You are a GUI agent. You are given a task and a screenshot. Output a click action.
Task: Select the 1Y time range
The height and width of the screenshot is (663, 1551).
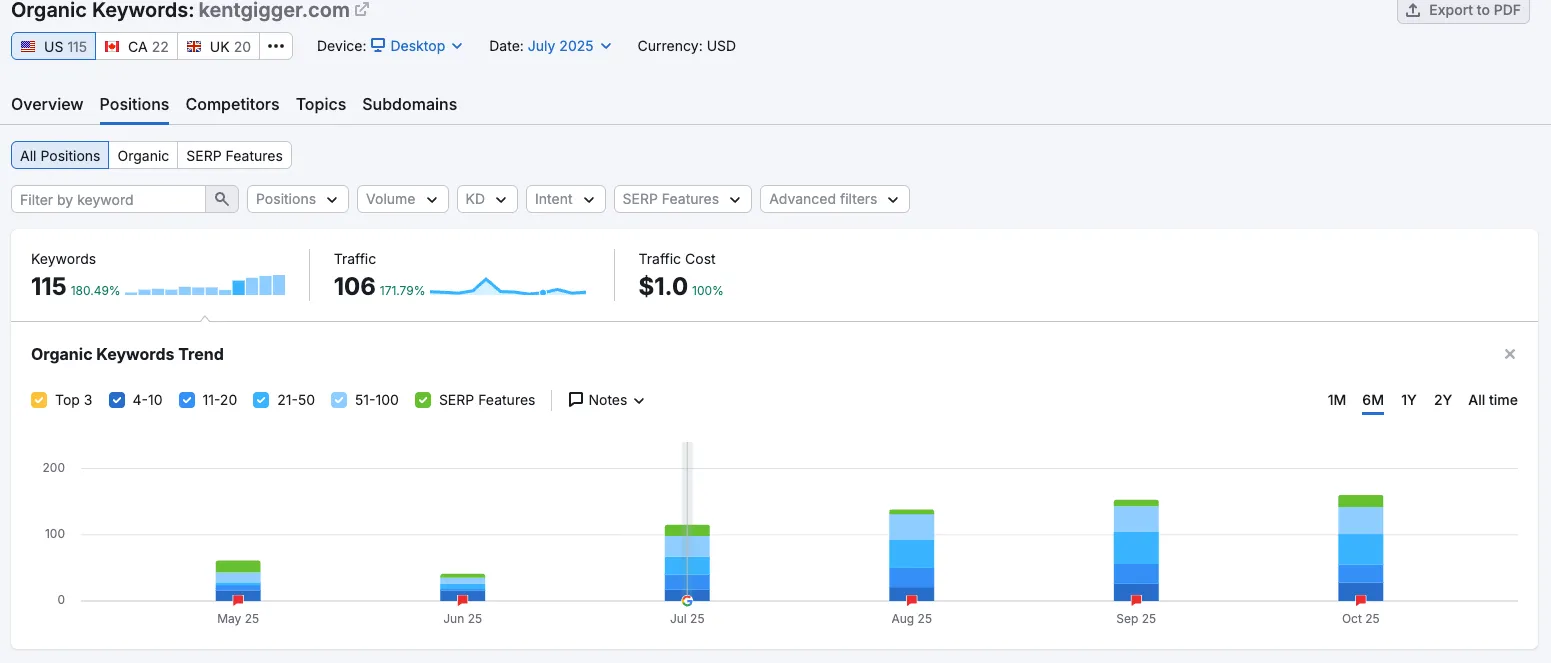tap(1408, 400)
